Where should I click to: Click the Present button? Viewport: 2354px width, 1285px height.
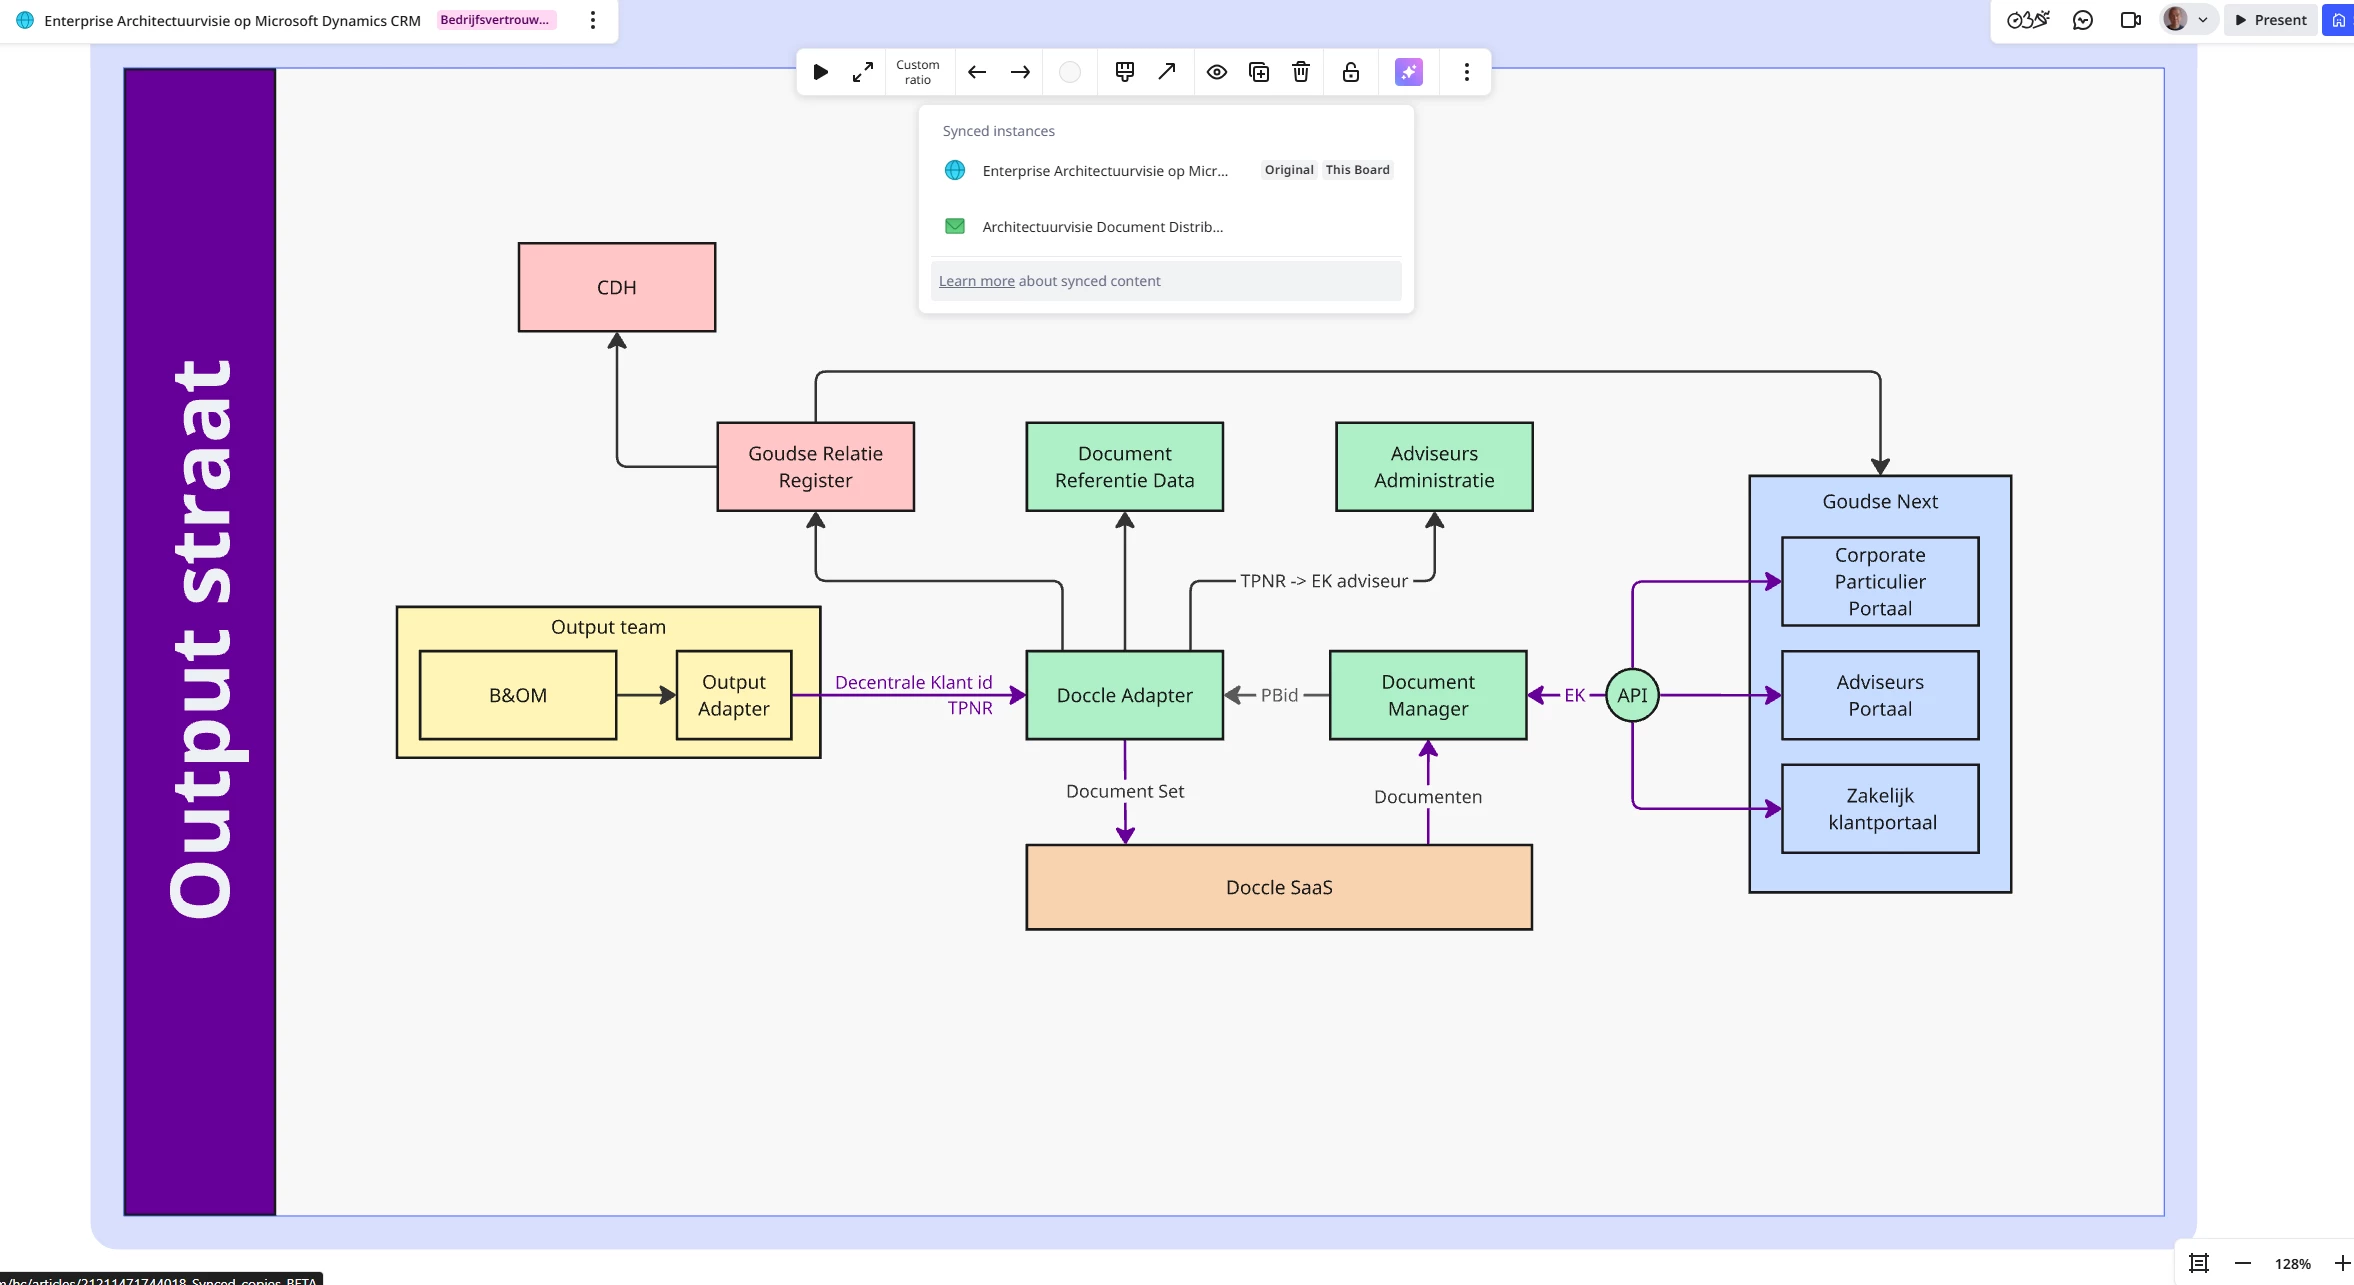[x=2270, y=20]
